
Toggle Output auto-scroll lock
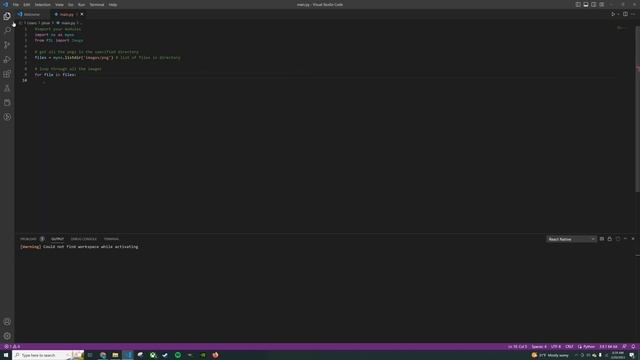coord(609,239)
